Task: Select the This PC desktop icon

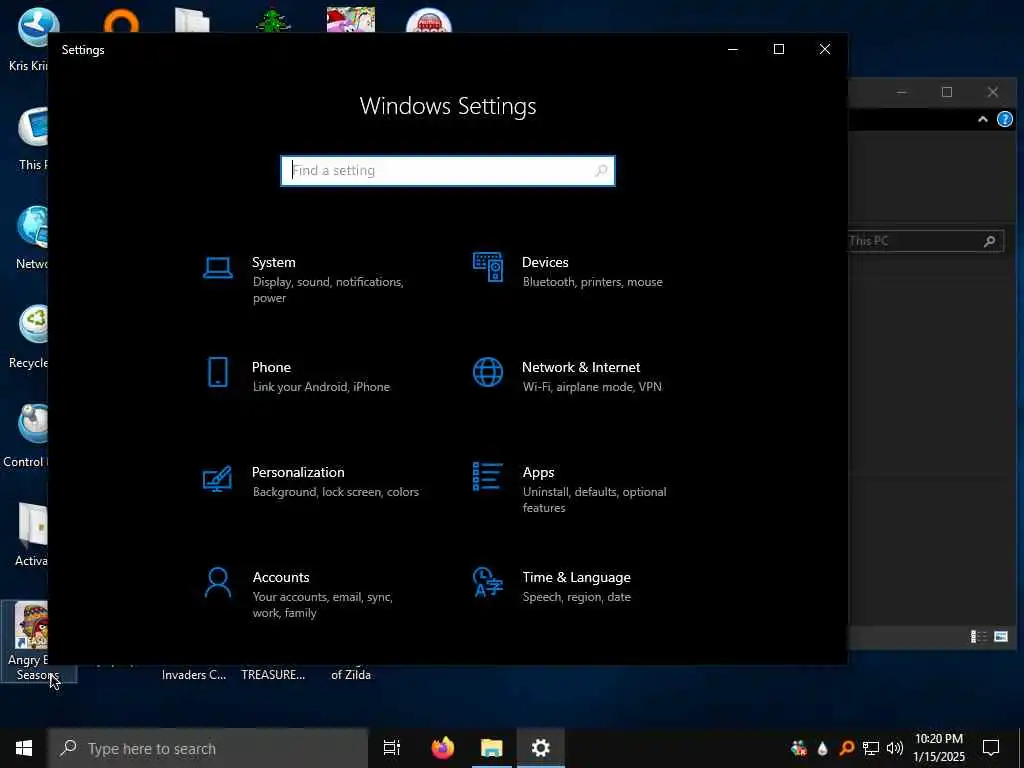Action: click(x=31, y=139)
